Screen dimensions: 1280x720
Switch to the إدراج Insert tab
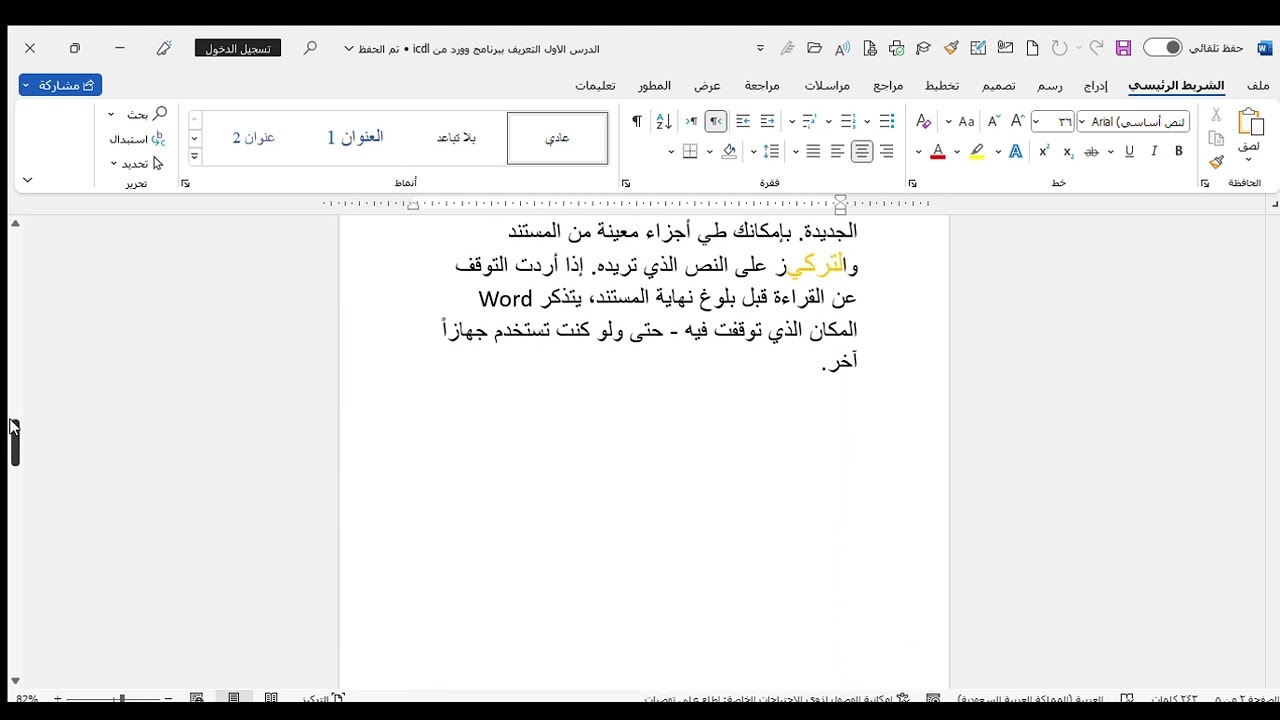pyautogui.click(x=1096, y=86)
